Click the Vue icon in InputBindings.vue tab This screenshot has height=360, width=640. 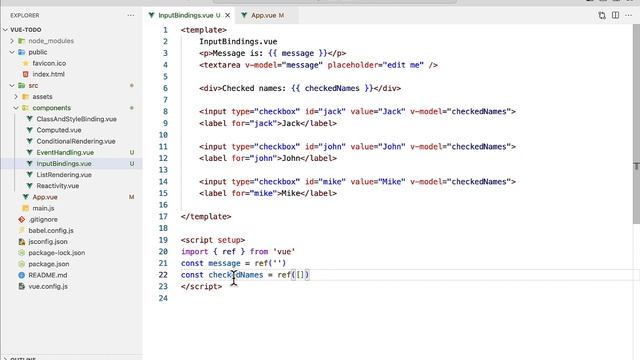pos(151,15)
